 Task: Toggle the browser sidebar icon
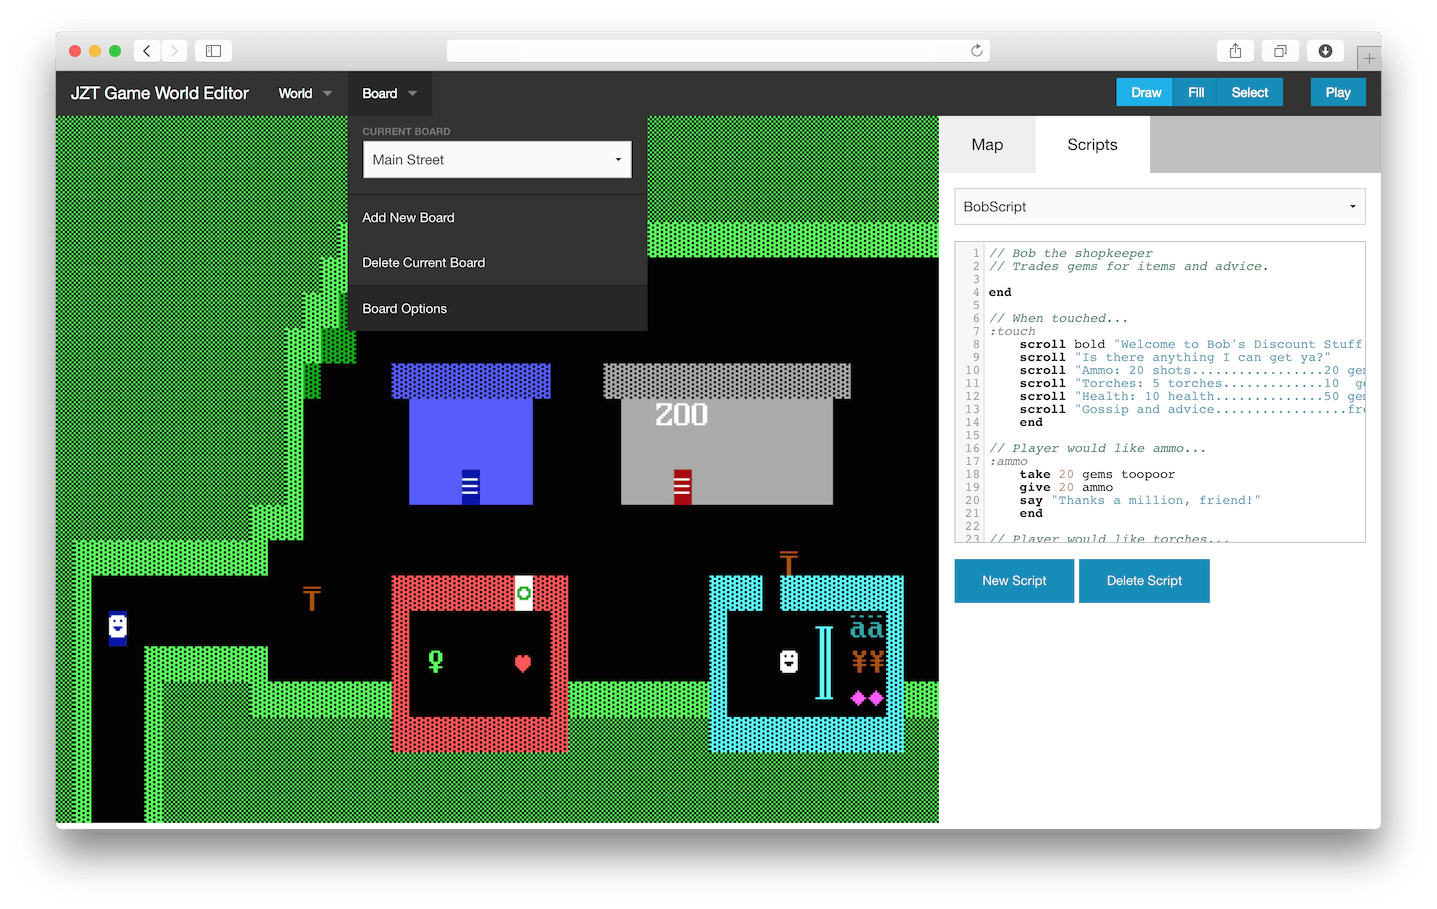pyautogui.click(x=213, y=51)
